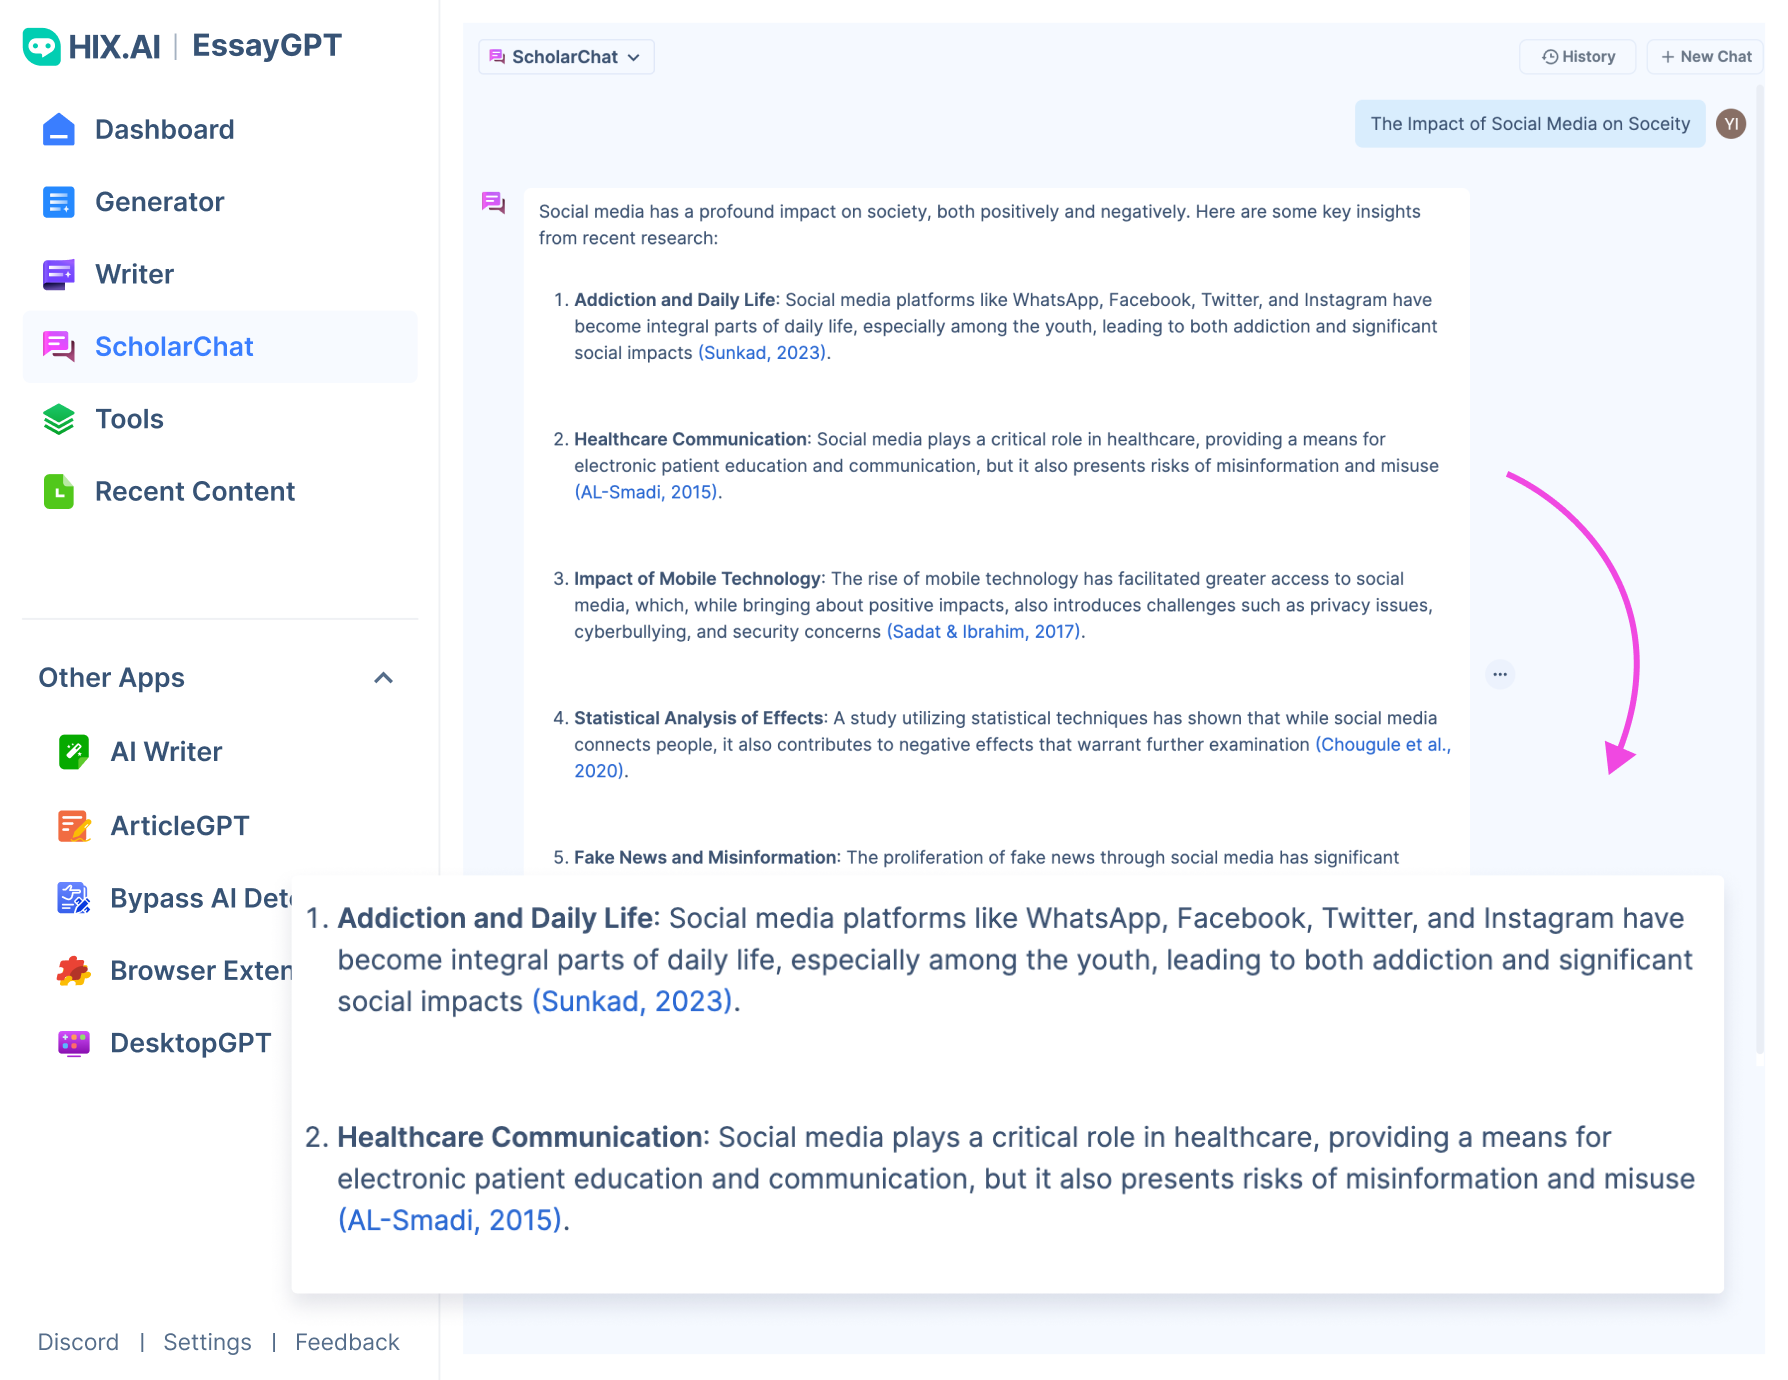Viewport: 1788px width, 1380px height.
Task: Select ScholarChat in the sidebar
Action: point(220,346)
